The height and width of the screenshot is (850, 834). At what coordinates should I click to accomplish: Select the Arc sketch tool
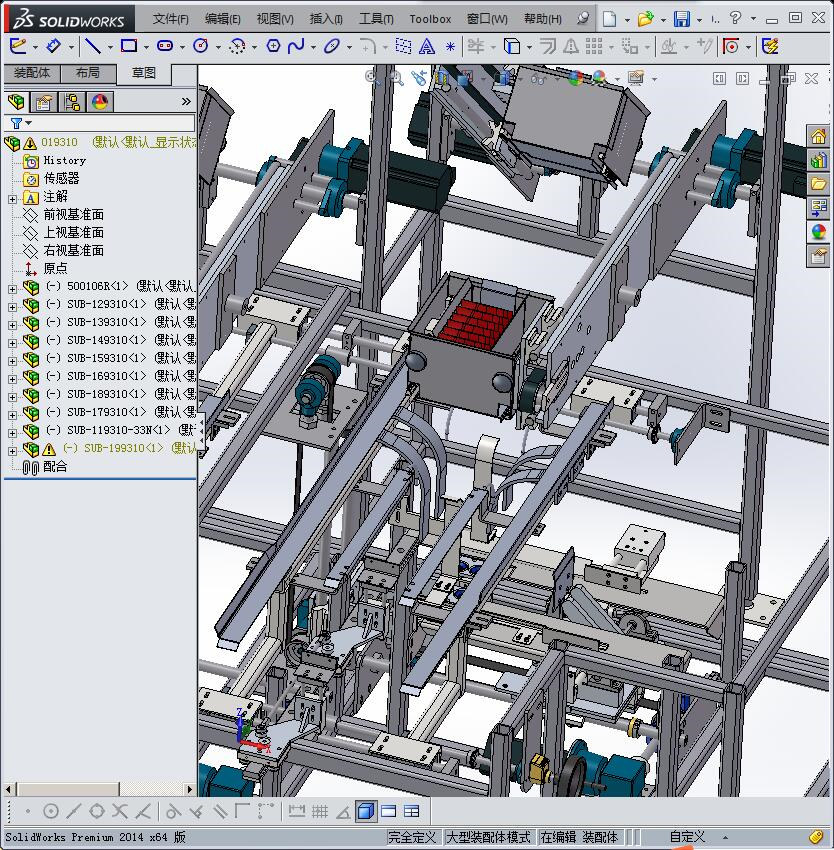click(237, 47)
